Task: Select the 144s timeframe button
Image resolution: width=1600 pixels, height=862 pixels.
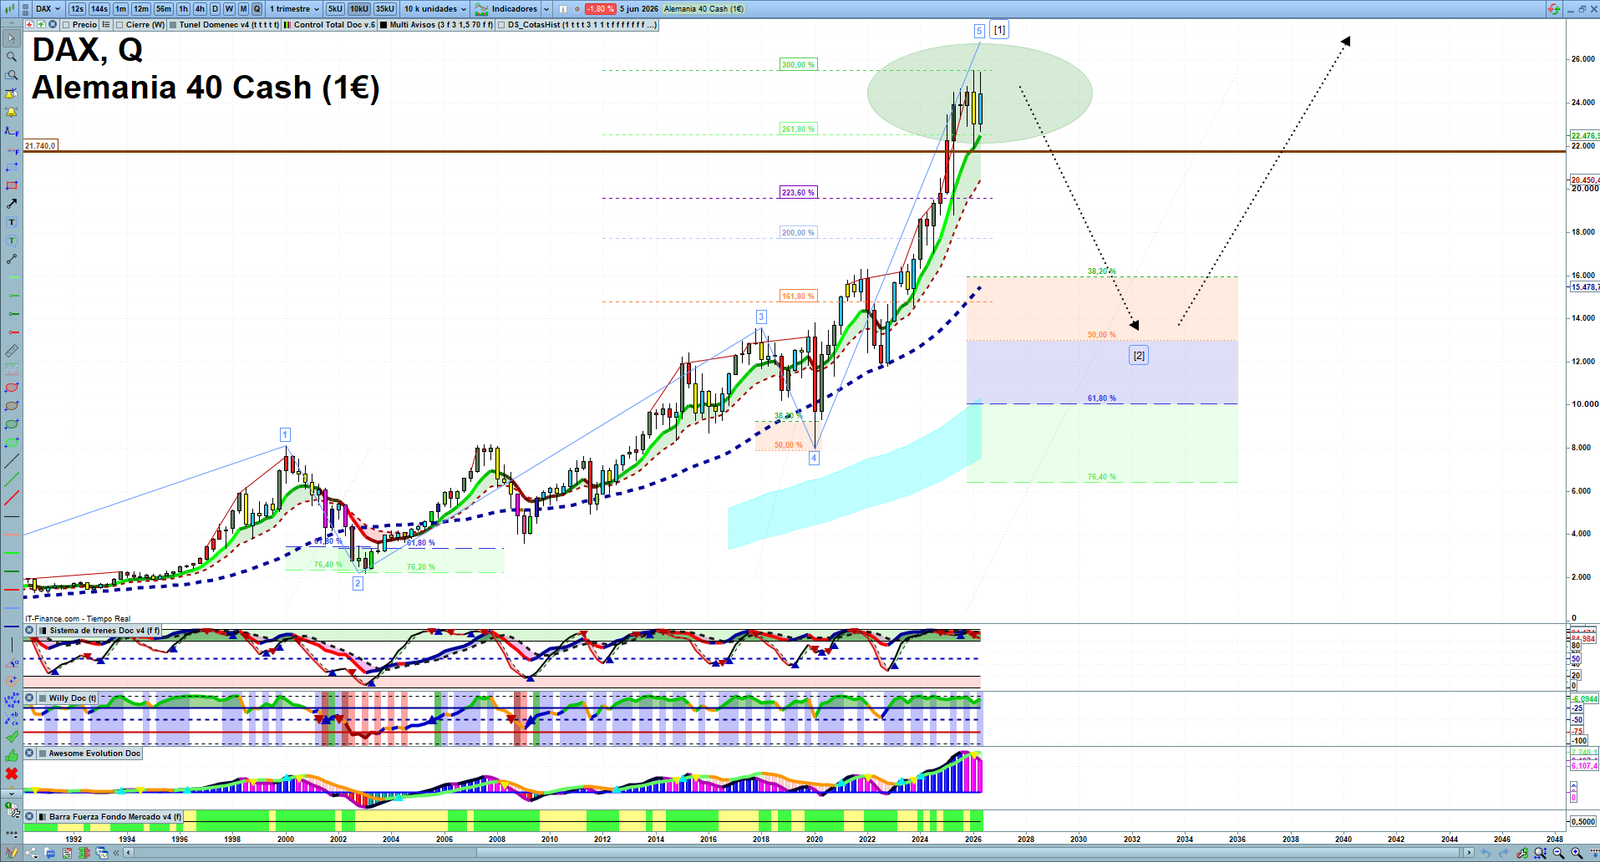Action: pos(99,9)
